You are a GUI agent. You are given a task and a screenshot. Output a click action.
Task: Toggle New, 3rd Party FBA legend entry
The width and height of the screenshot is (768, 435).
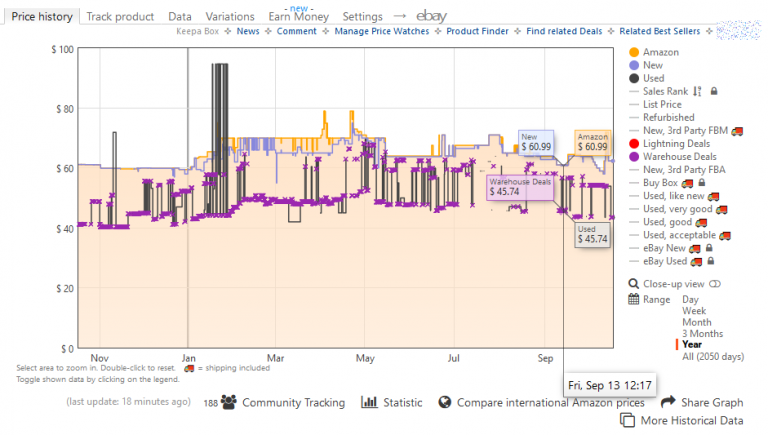point(684,169)
